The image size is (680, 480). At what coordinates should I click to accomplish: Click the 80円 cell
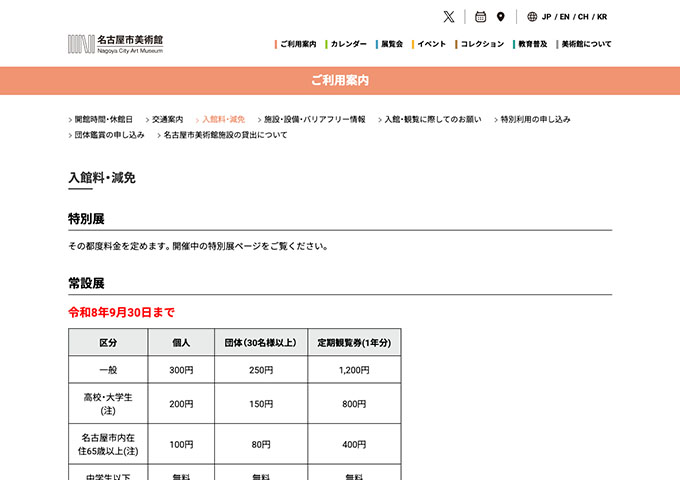click(261, 444)
